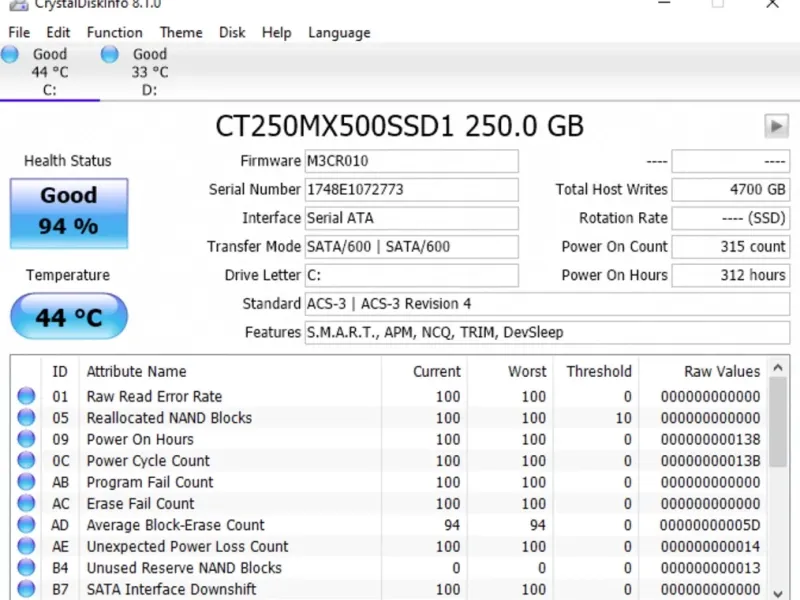Click the Transfer Mode field
Image resolution: width=800 pixels, height=600 pixels.
coord(412,247)
